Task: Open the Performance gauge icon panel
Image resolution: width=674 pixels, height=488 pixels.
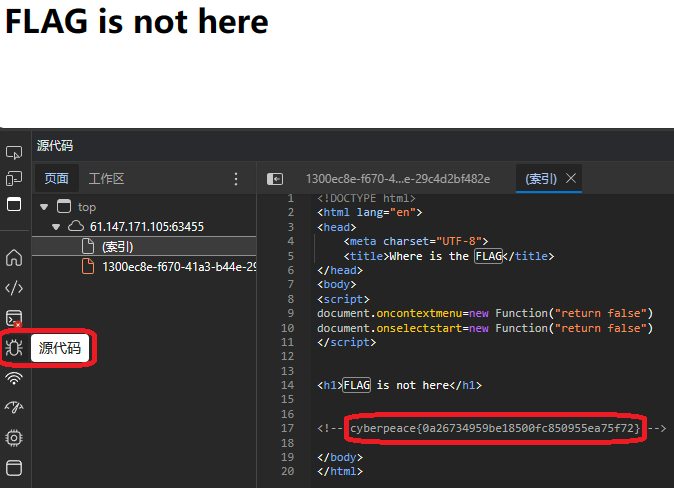Action: 14,407
